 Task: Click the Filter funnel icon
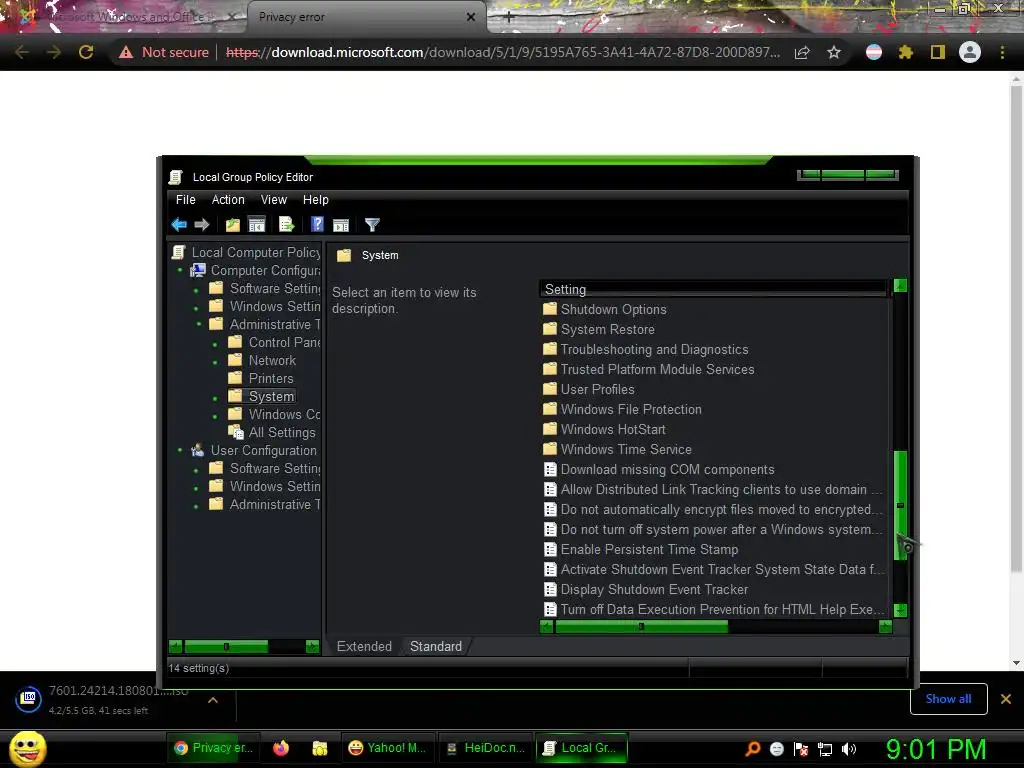coord(372,225)
